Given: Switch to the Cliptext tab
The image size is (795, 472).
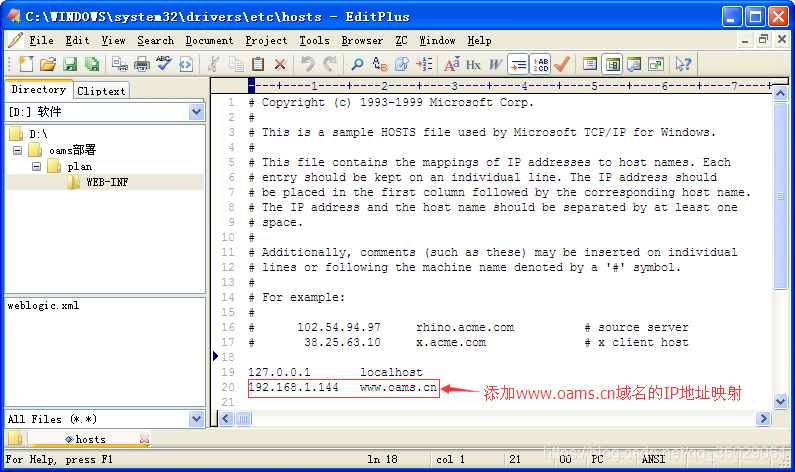Looking at the screenshot, I should point(101,91).
